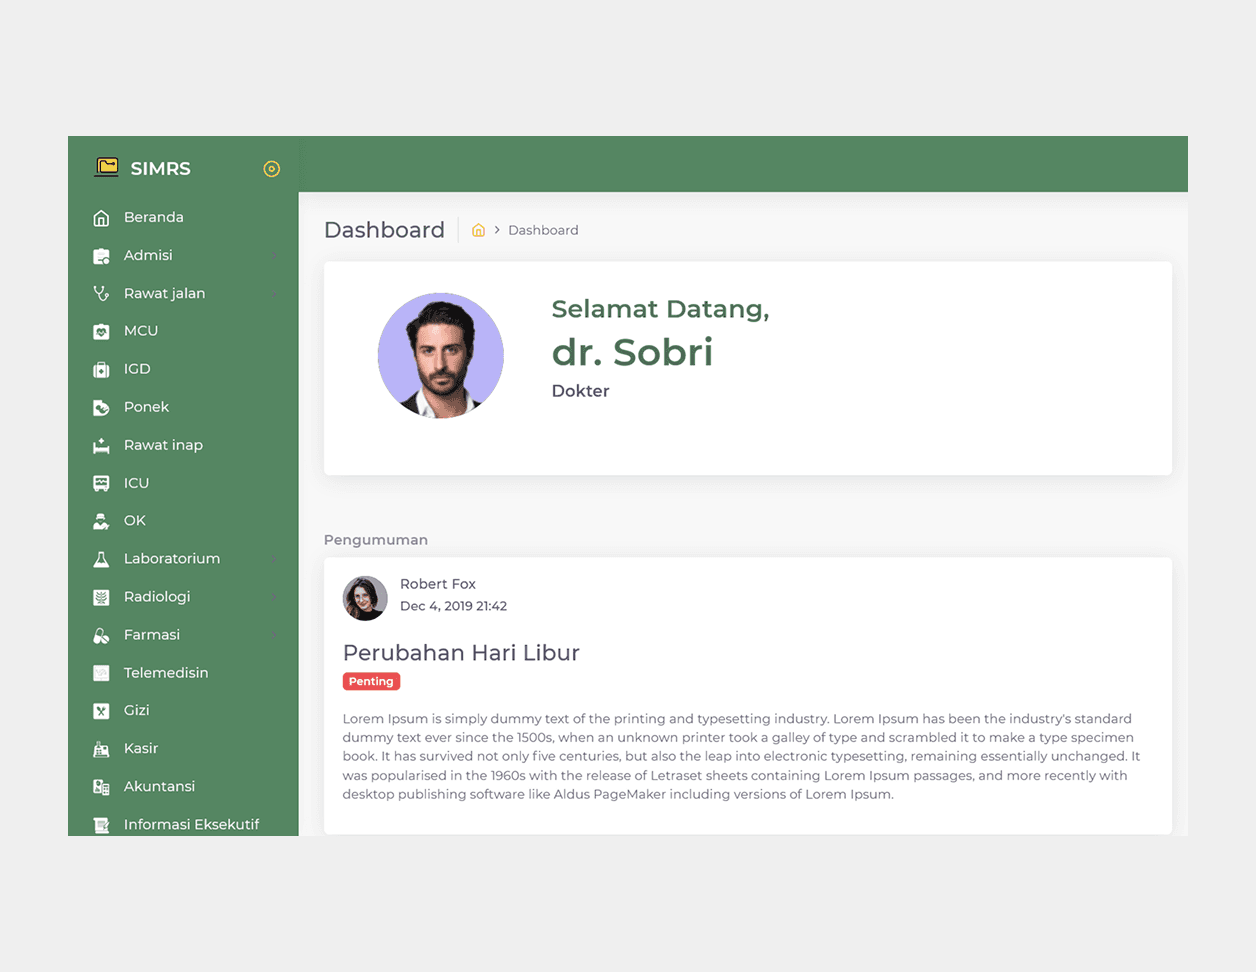Expand the Radiologi submenu arrow
This screenshot has height=972, width=1256.
pos(274,597)
